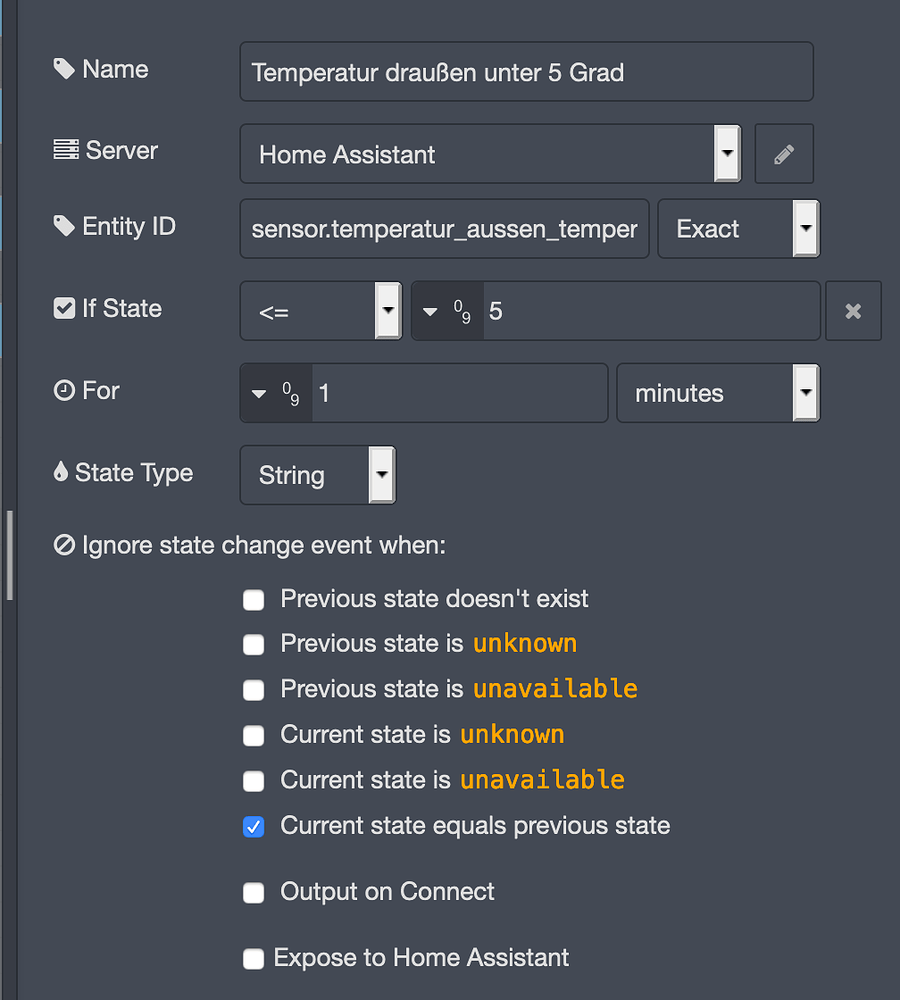Uncheck Current state equals previous state
Image resolution: width=900 pixels, height=1000 pixels.
click(x=253, y=826)
